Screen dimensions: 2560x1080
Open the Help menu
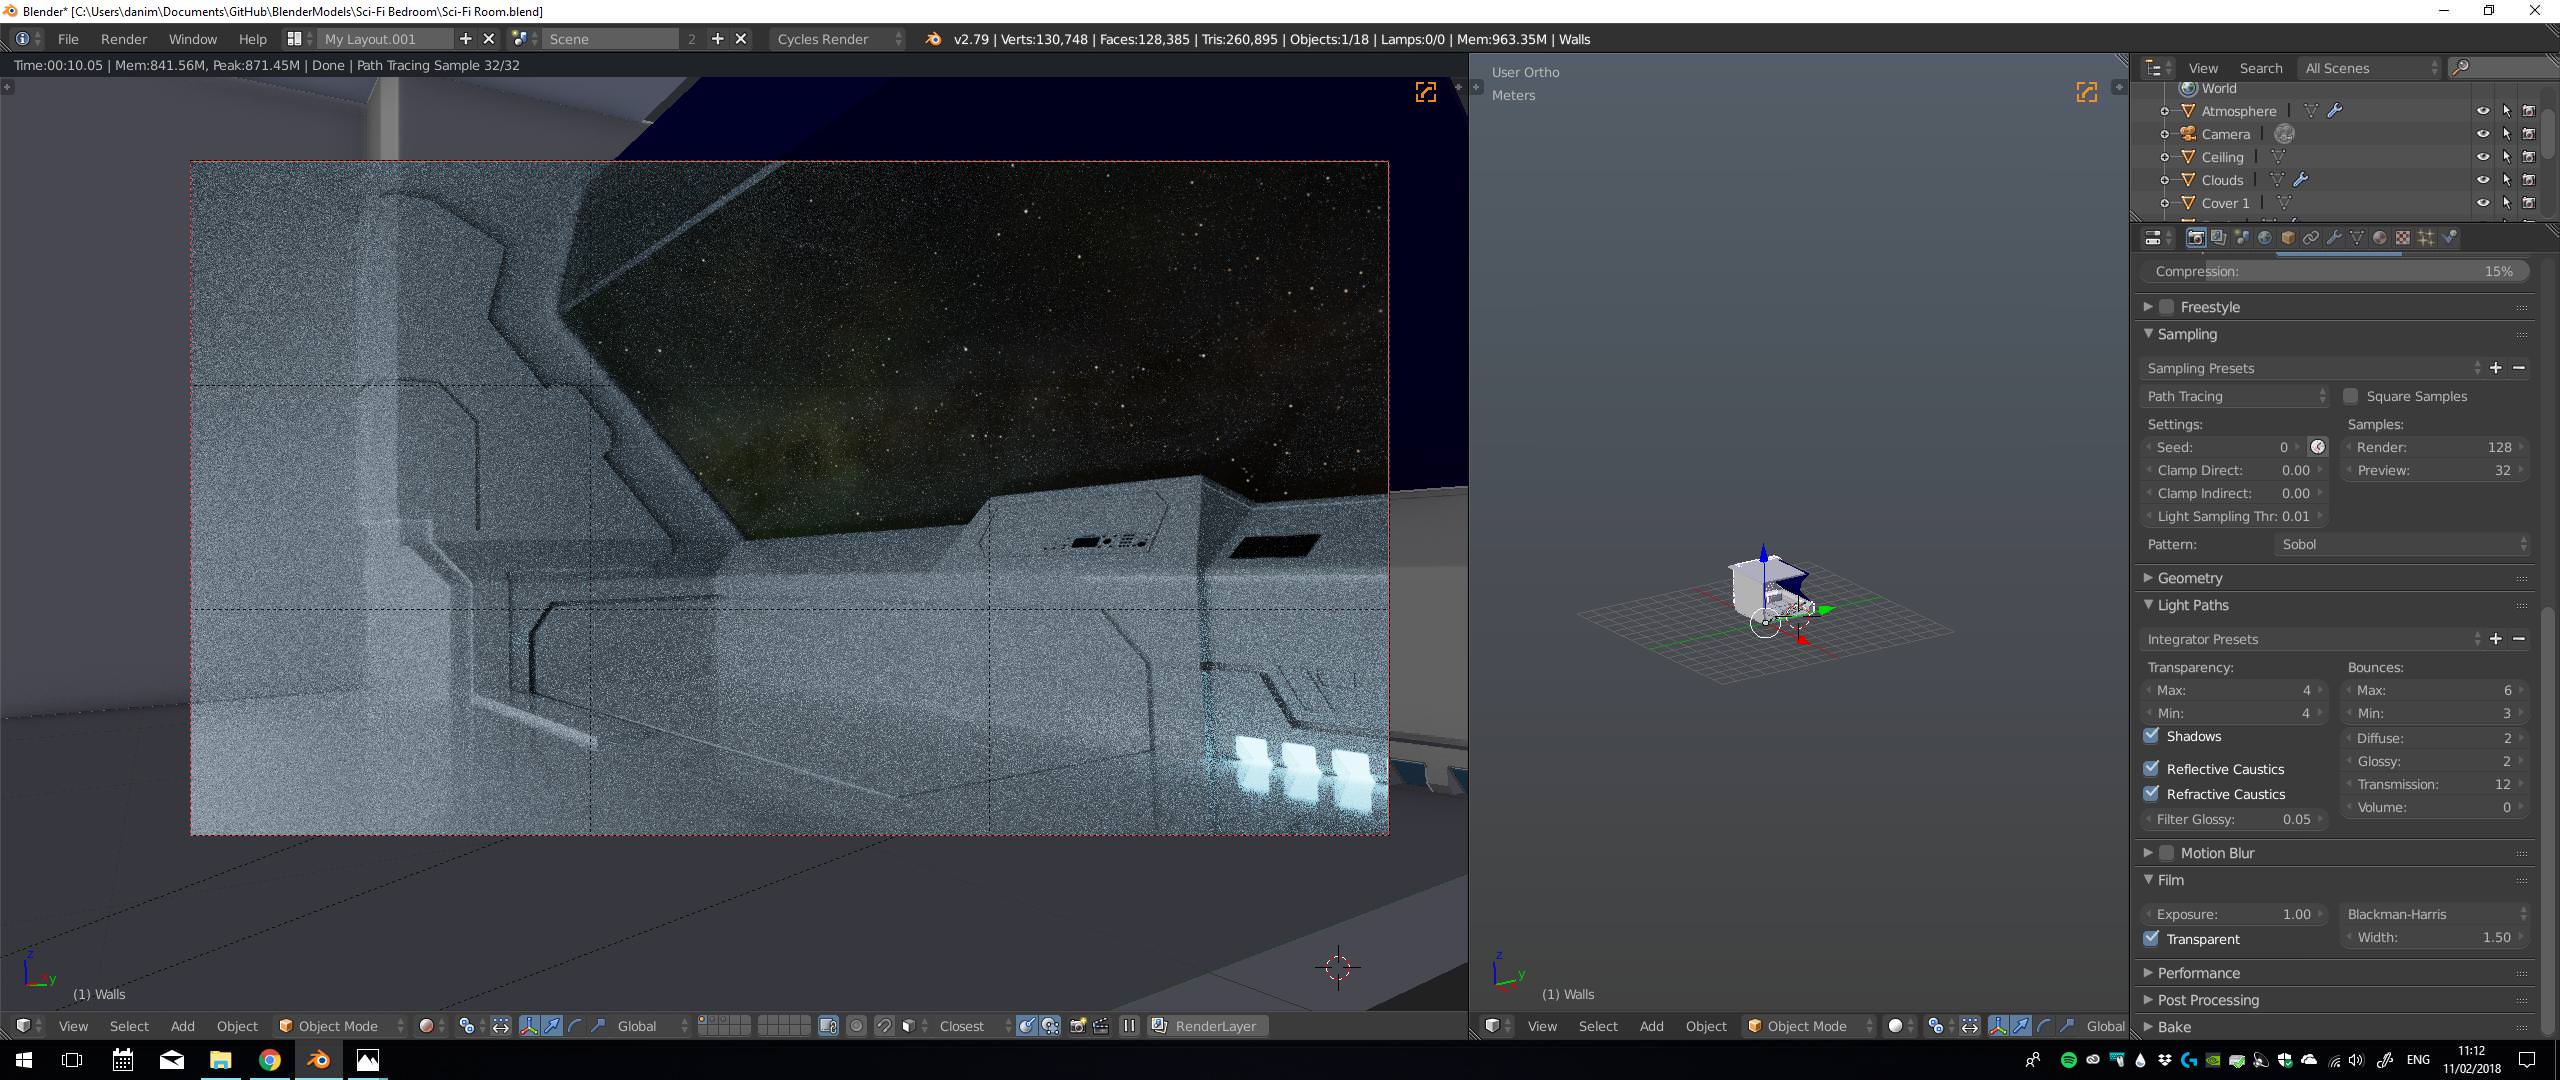coord(252,39)
